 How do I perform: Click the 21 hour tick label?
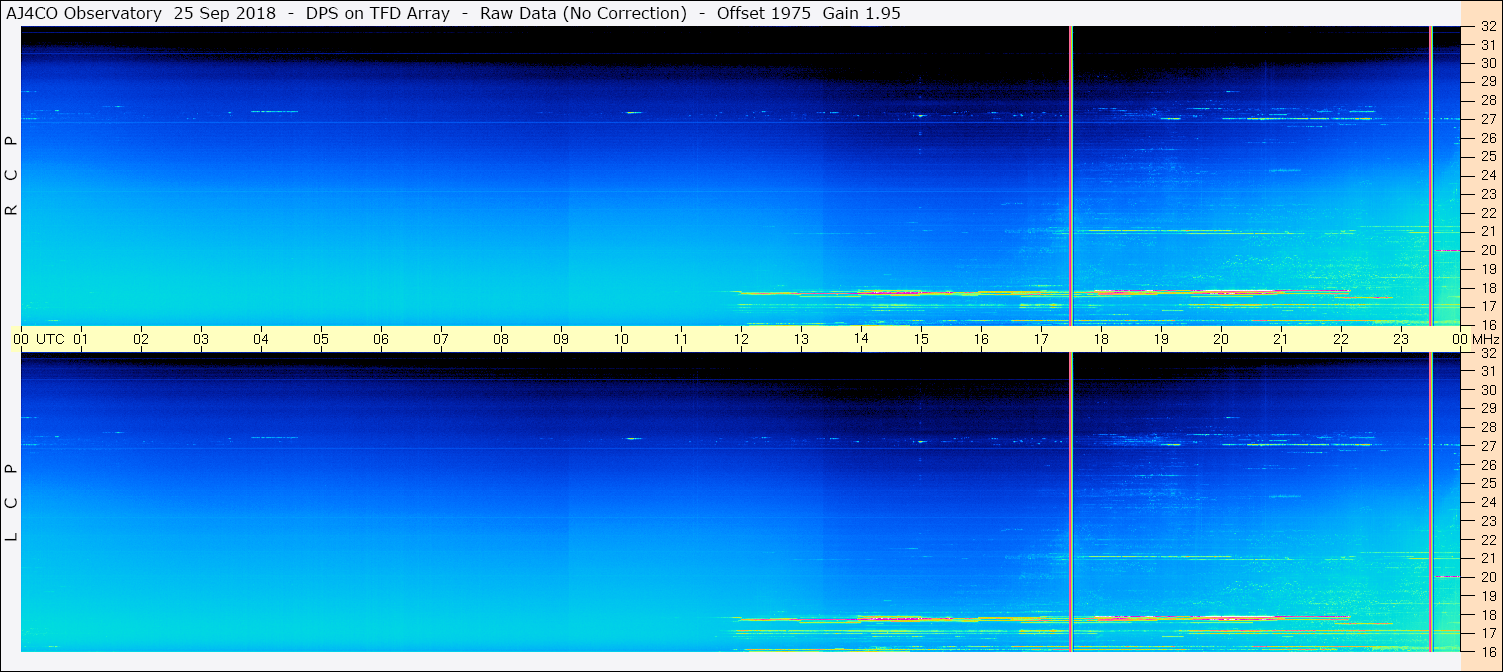point(1281,339)
